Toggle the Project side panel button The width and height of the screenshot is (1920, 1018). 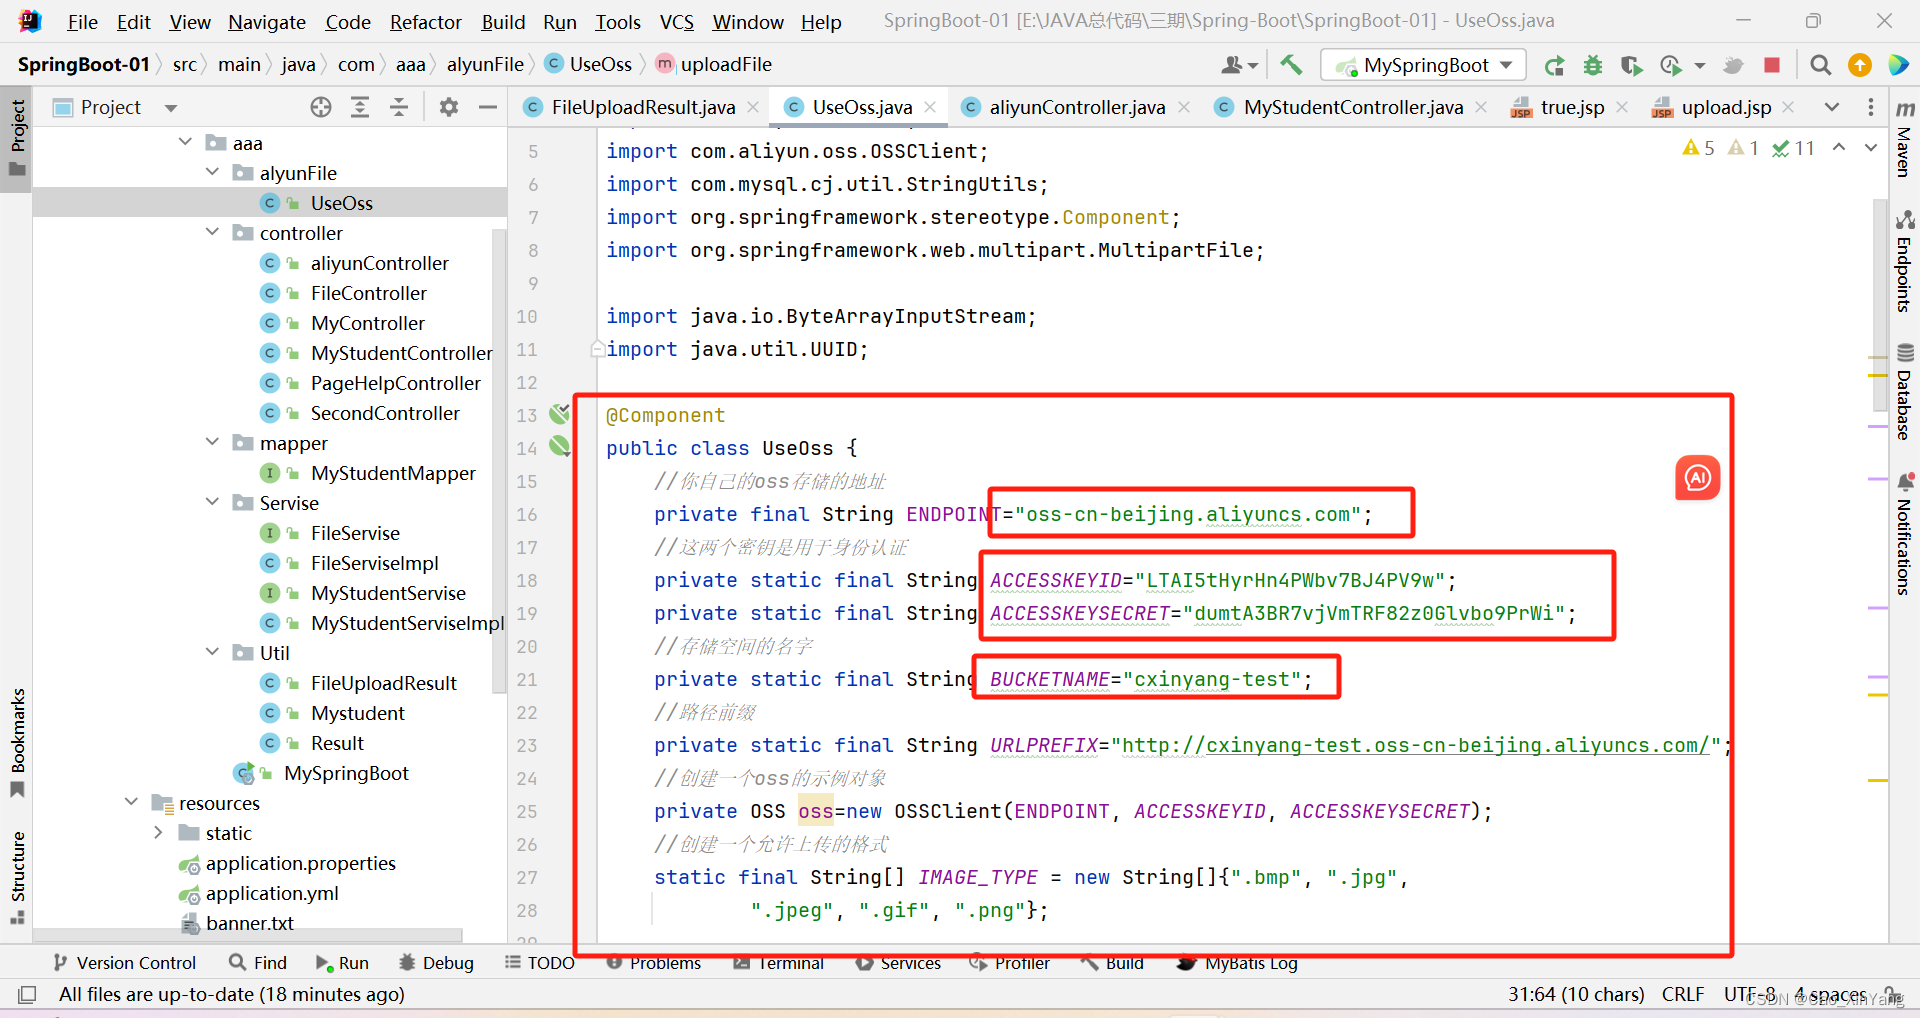click(17, 138)
